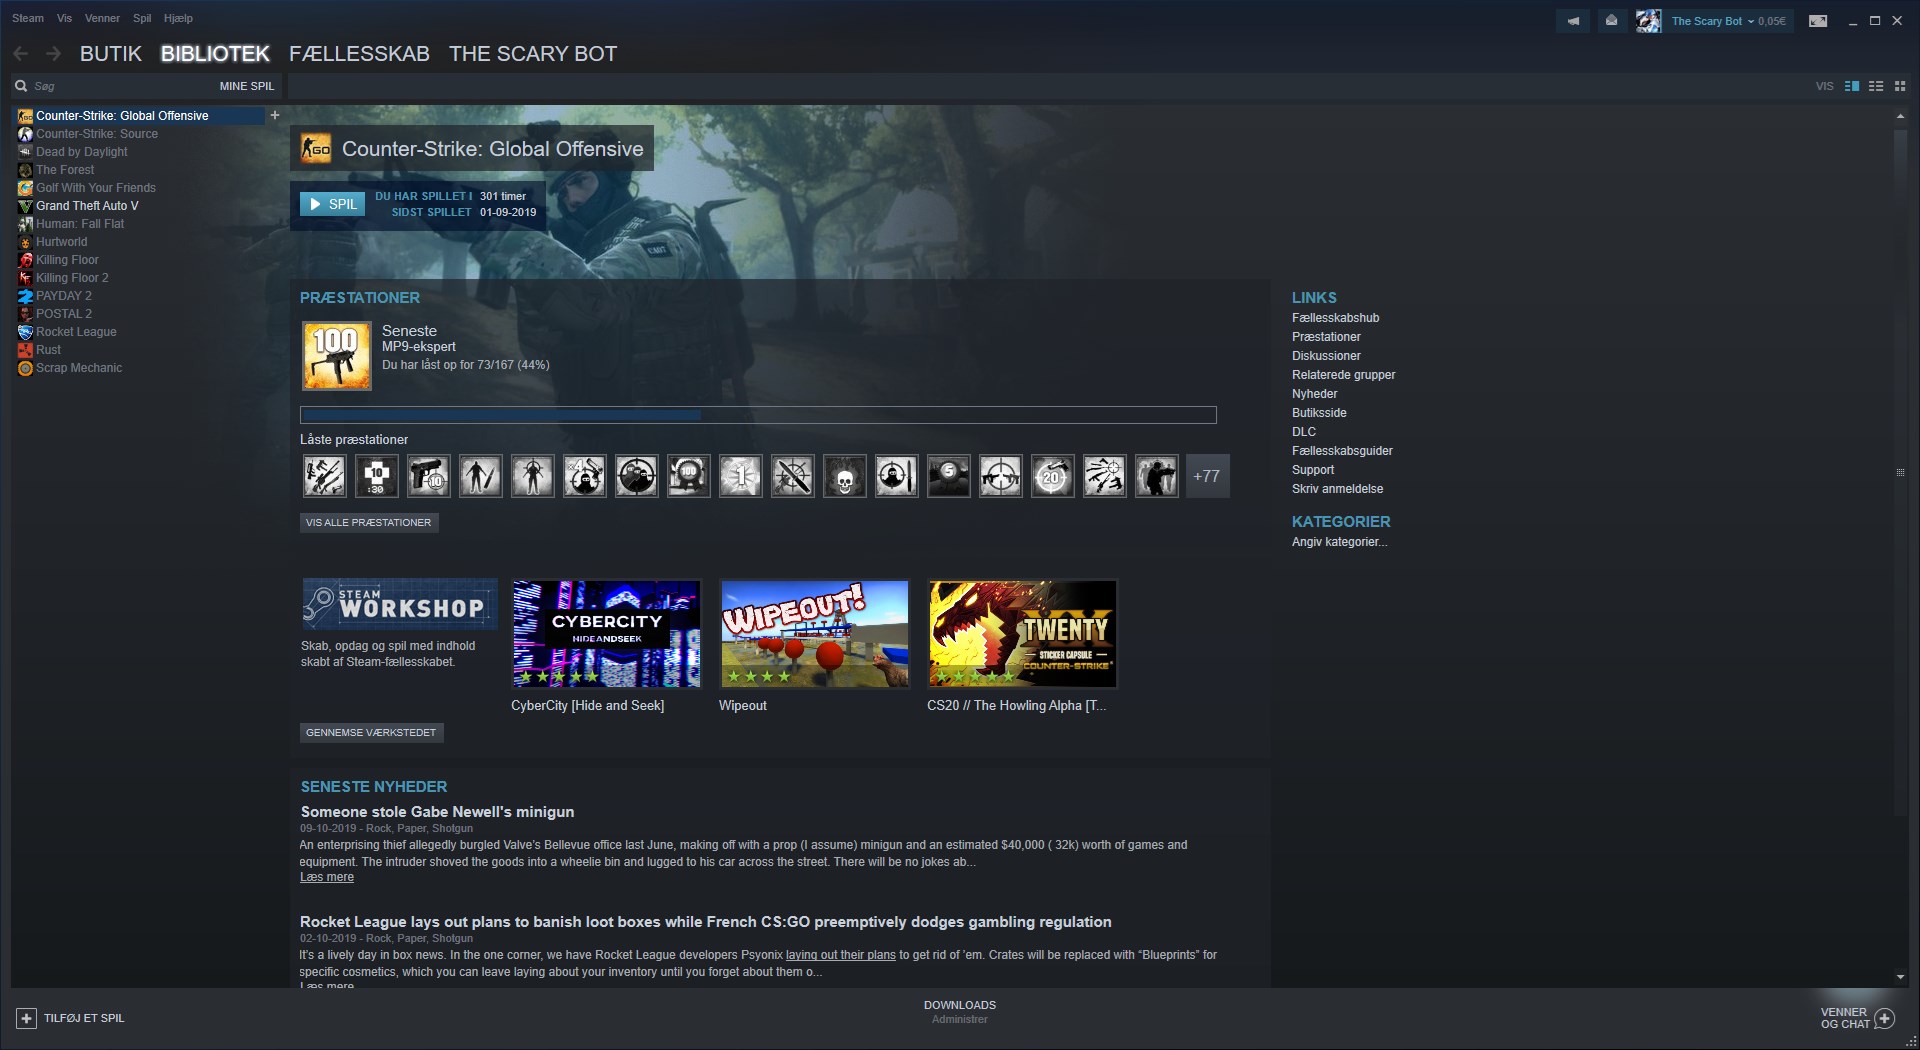Open the Steam menu
The width and height of the screenshot is (1920, 1050).
(28, 18)
